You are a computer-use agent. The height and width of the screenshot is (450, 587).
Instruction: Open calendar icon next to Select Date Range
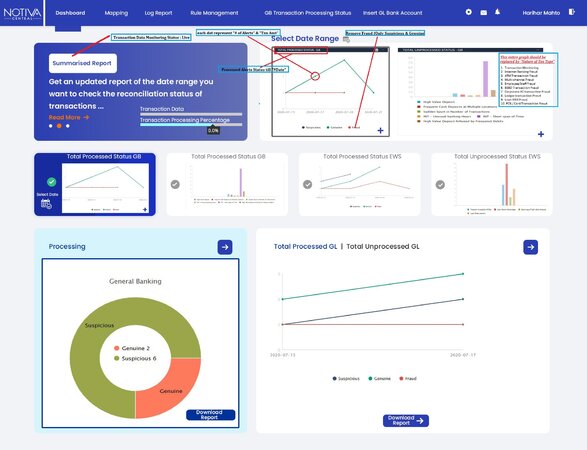(x=346, y=39)
